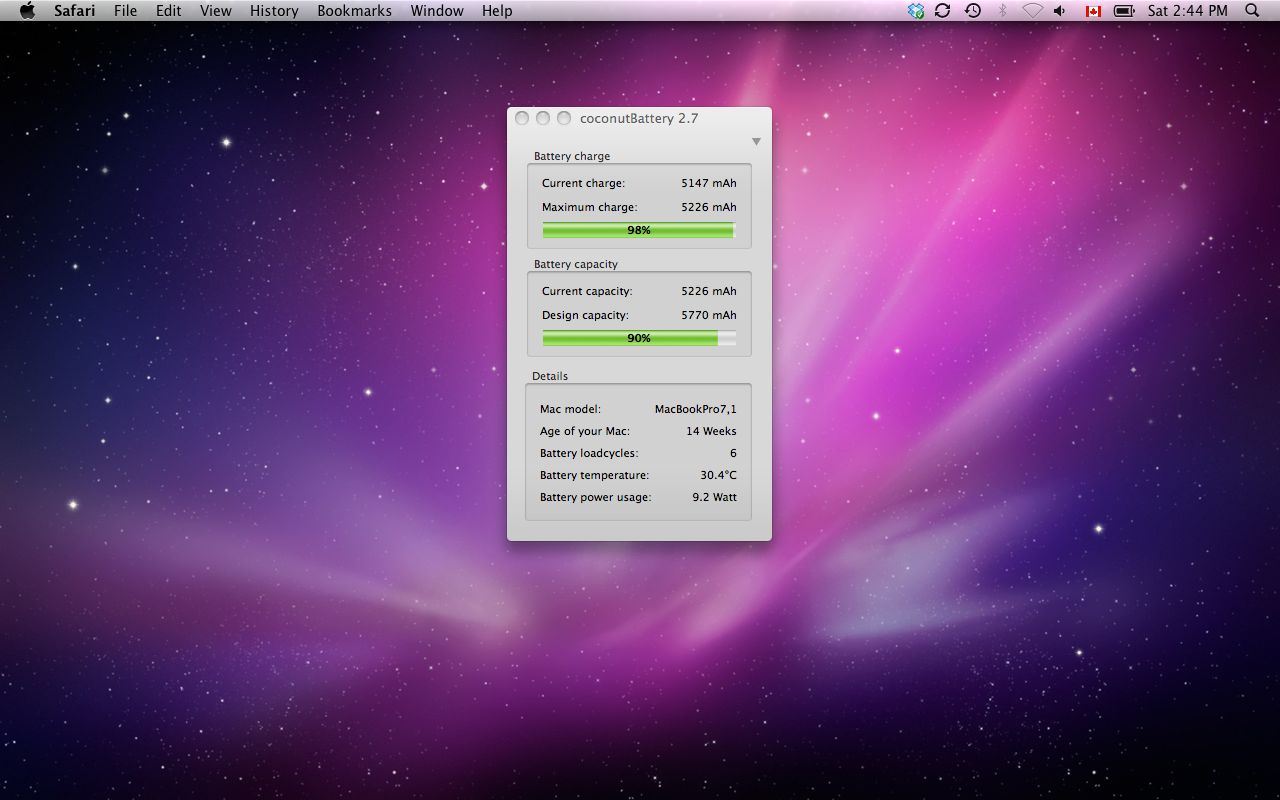Click the sync arrows menu bar icon
This screenshot has height=800, width=1280.
(942, 11)
